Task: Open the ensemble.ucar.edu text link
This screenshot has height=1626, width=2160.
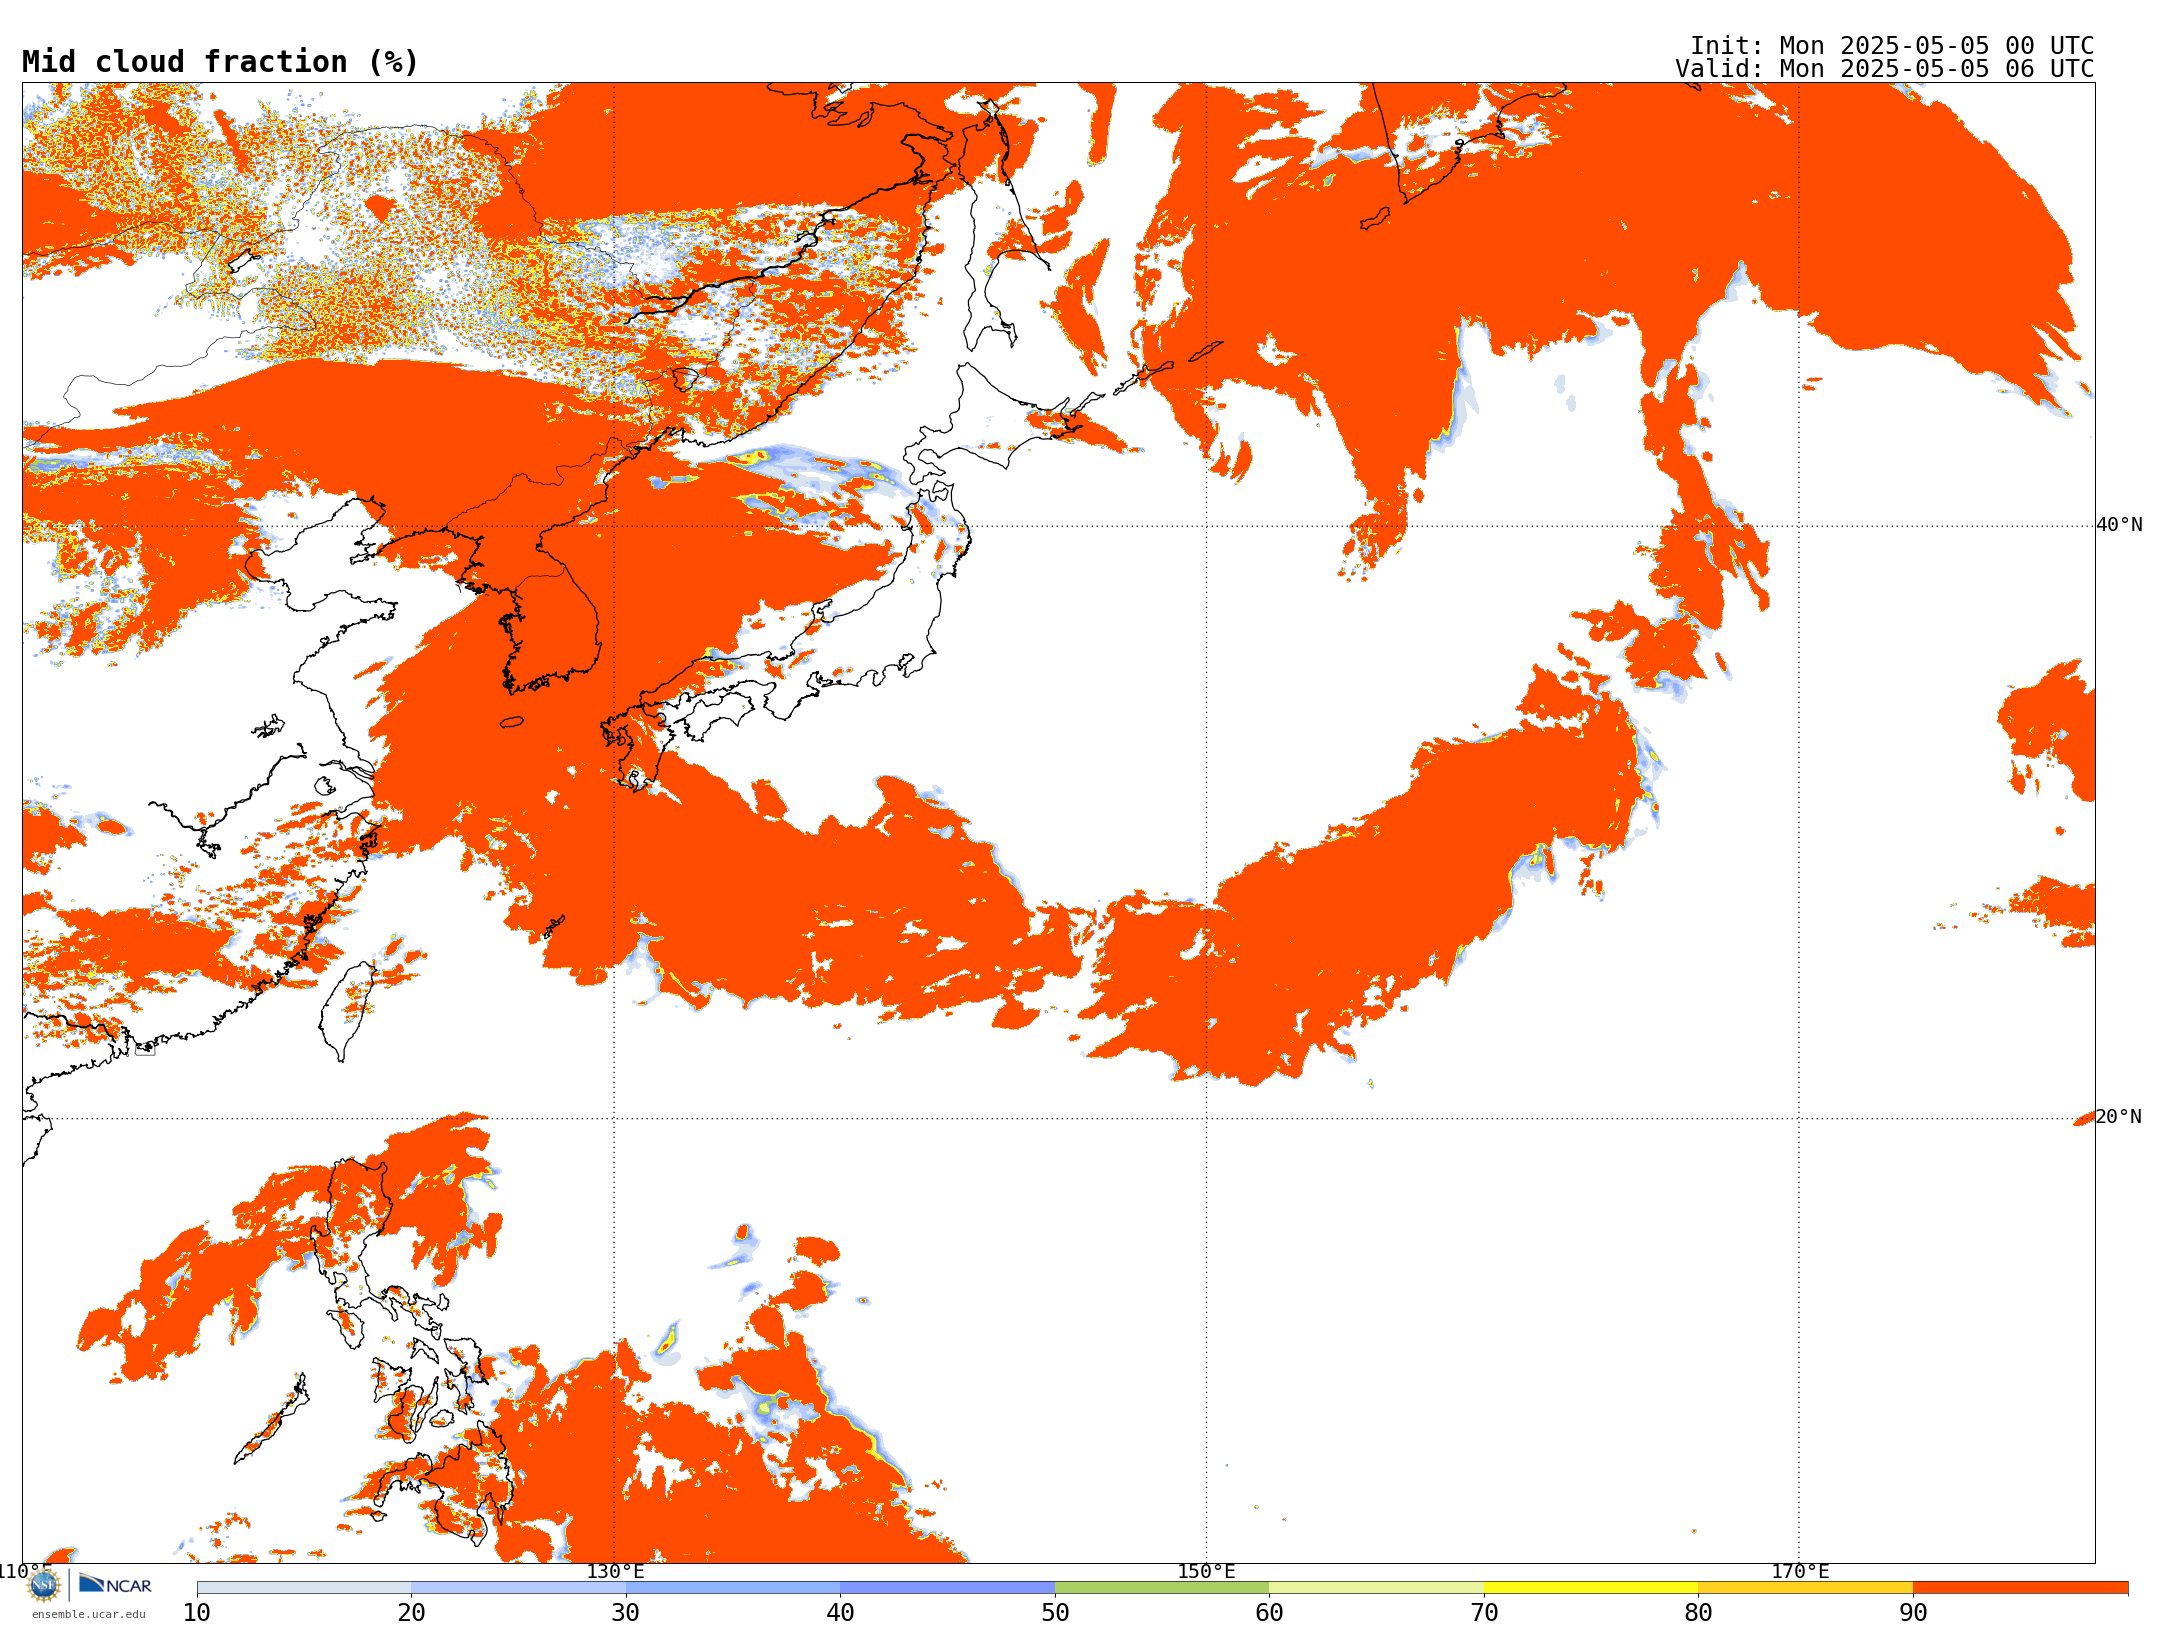Action: [88, 1614]
